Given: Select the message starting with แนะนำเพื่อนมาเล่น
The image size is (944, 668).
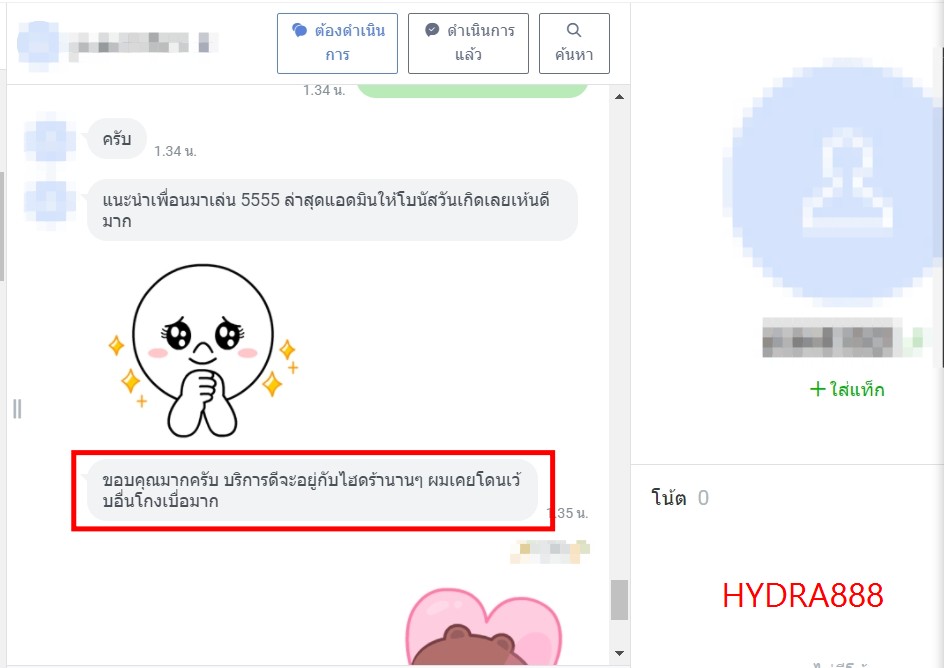Looking at the screenshot, I should tap(332, 210).
